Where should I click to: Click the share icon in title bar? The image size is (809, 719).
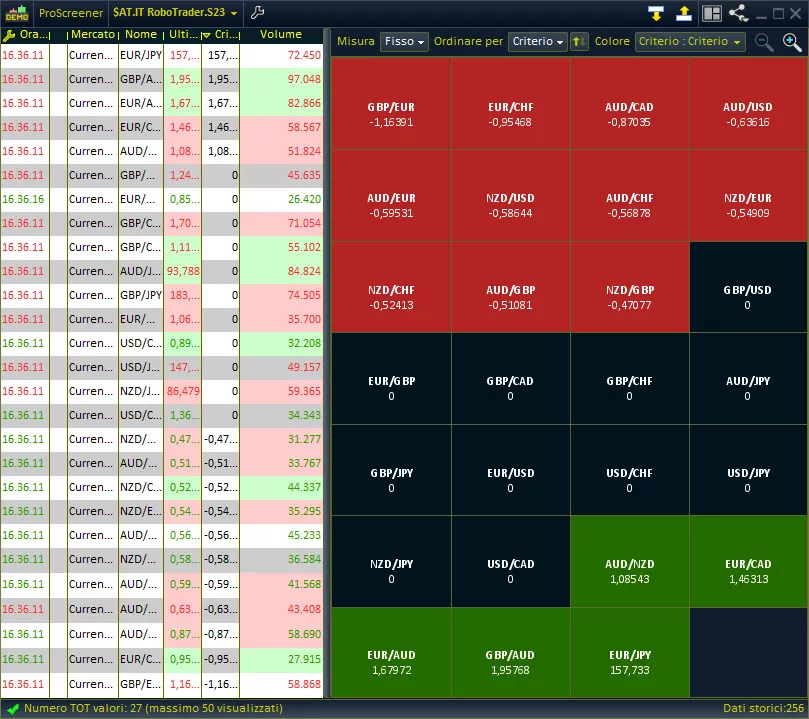(739, 13)
